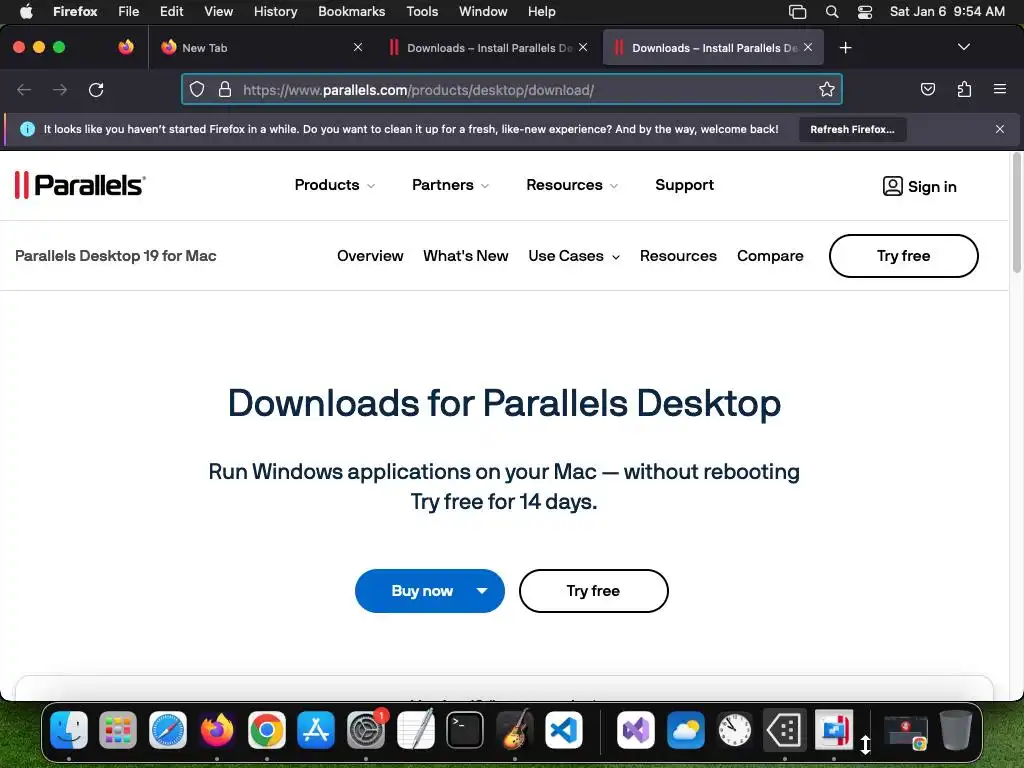Launch Safari from the Dock
The height and width of the screenshot is (768, 1024).
[168, 730]
